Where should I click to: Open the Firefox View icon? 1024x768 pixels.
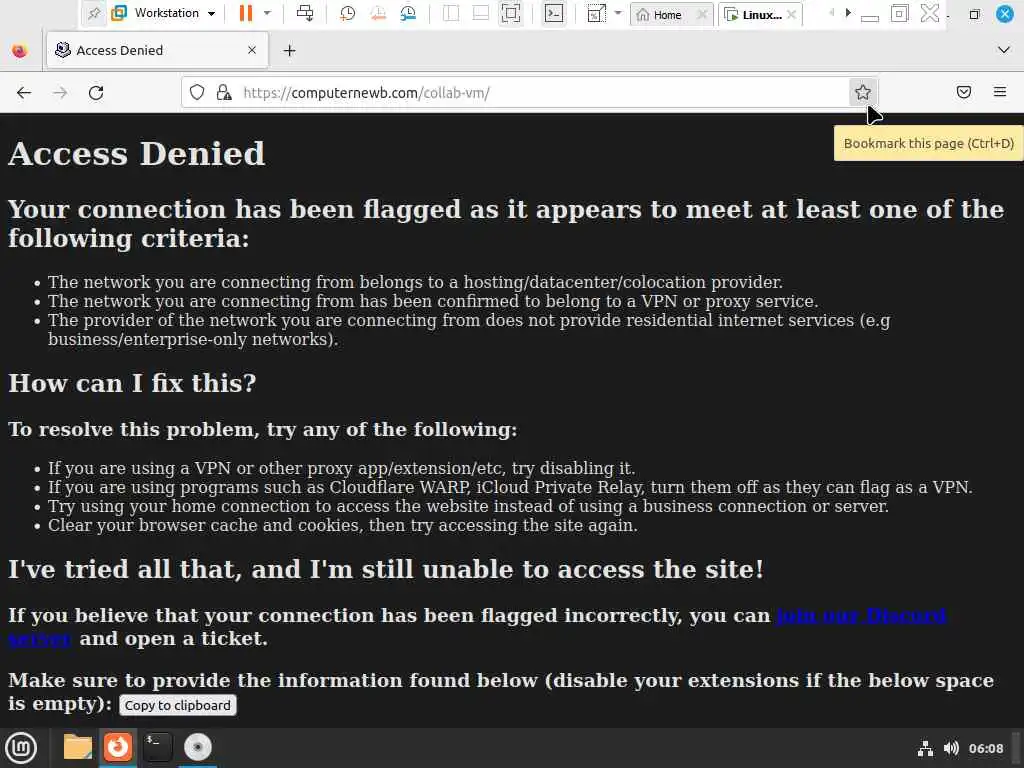[20, 50]
